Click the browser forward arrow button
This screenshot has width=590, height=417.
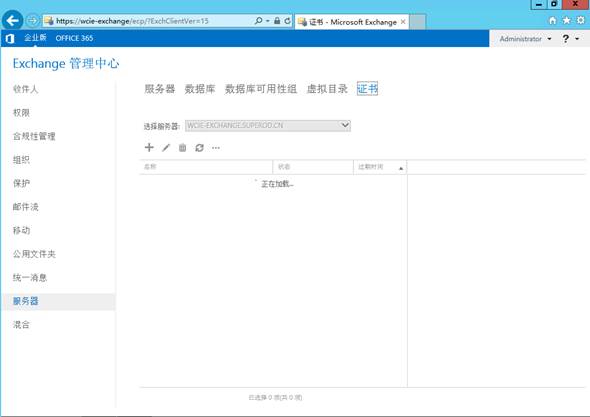point(33,20)
